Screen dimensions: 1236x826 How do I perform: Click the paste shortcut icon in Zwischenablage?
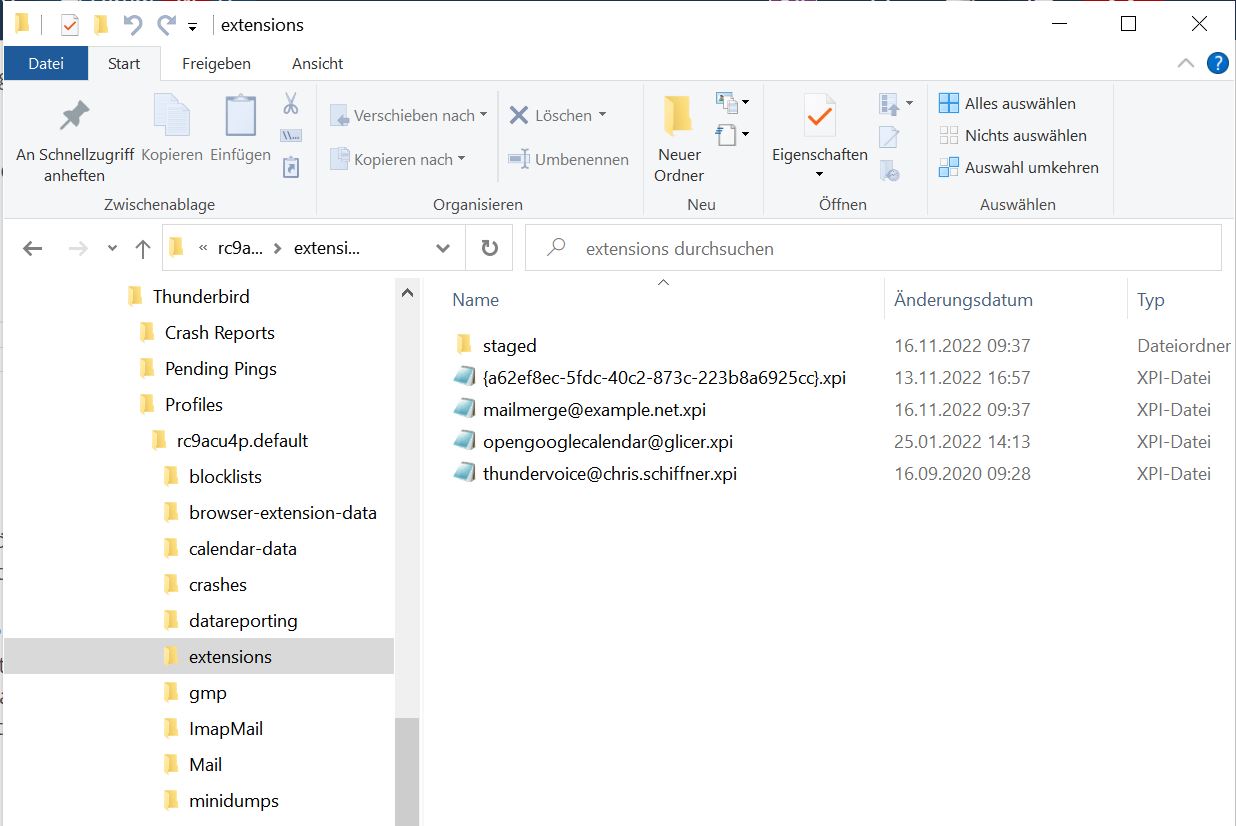(x=291, y=168)
